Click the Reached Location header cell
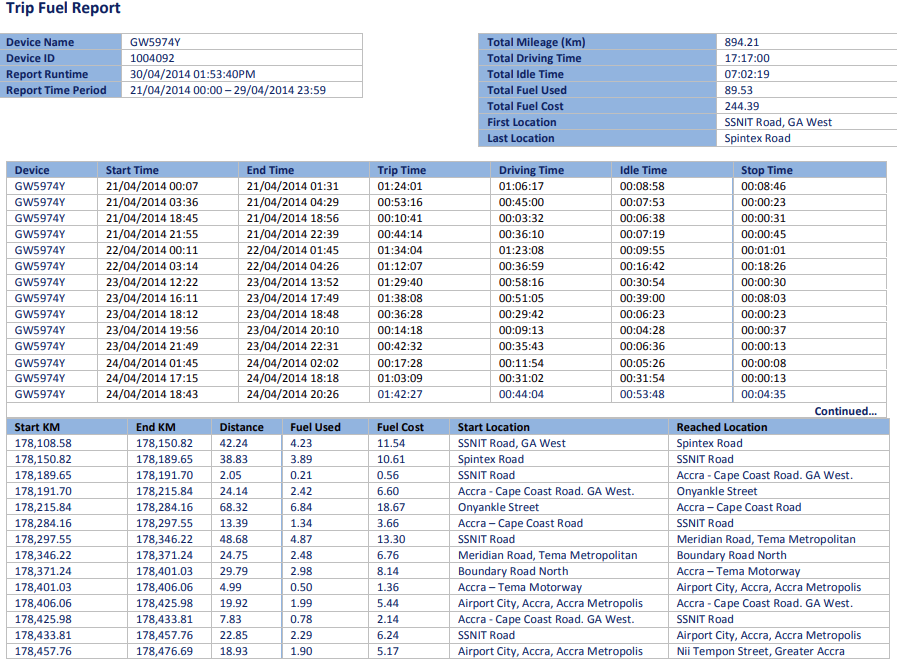 click(720, 427)
